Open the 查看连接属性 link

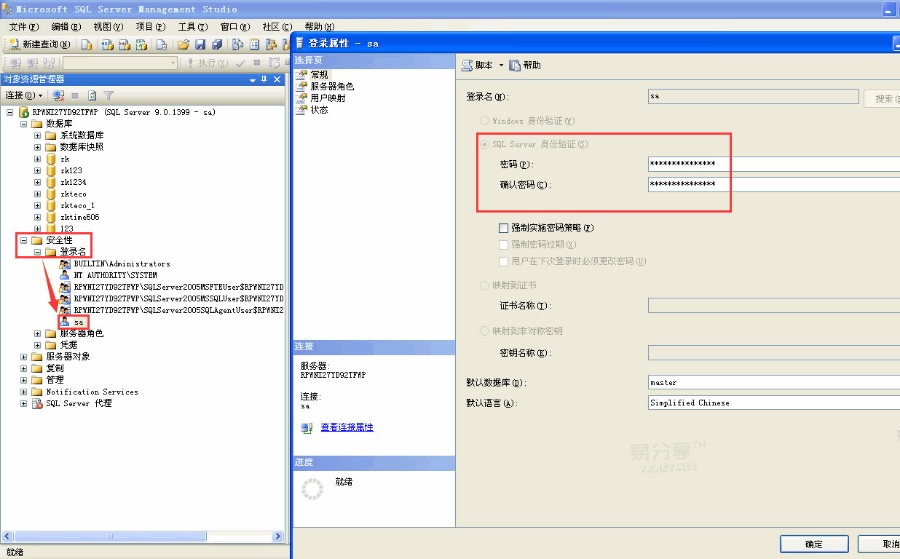[347, 427]
